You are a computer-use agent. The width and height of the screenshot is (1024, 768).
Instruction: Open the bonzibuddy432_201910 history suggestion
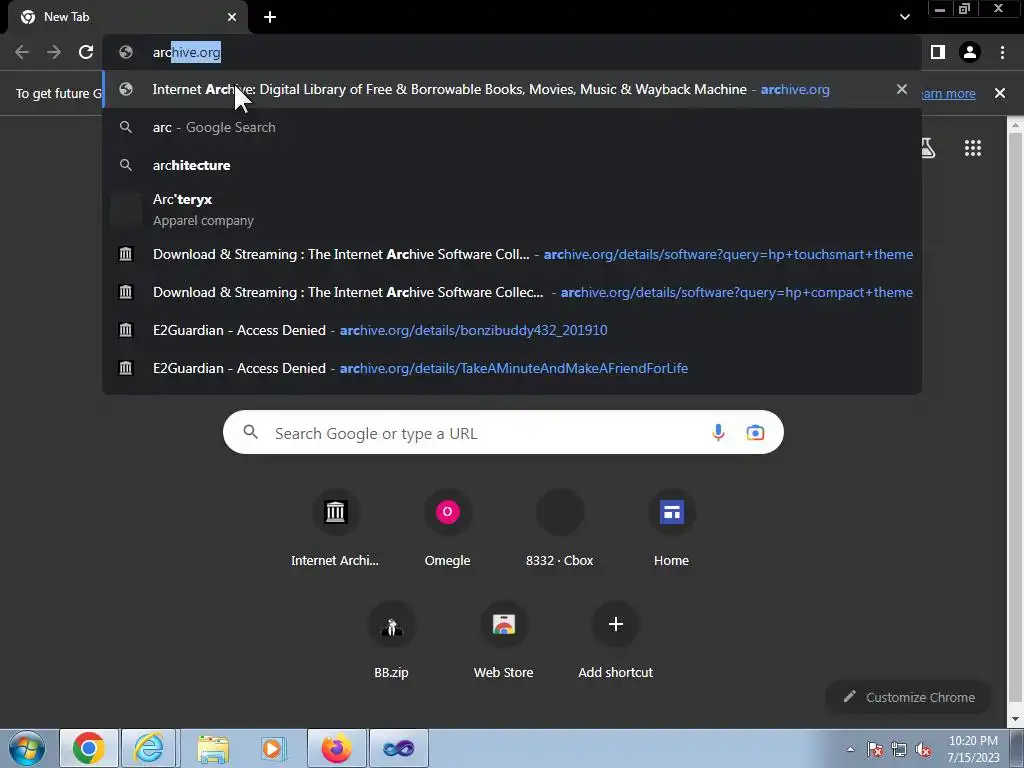tap(512, 330)
